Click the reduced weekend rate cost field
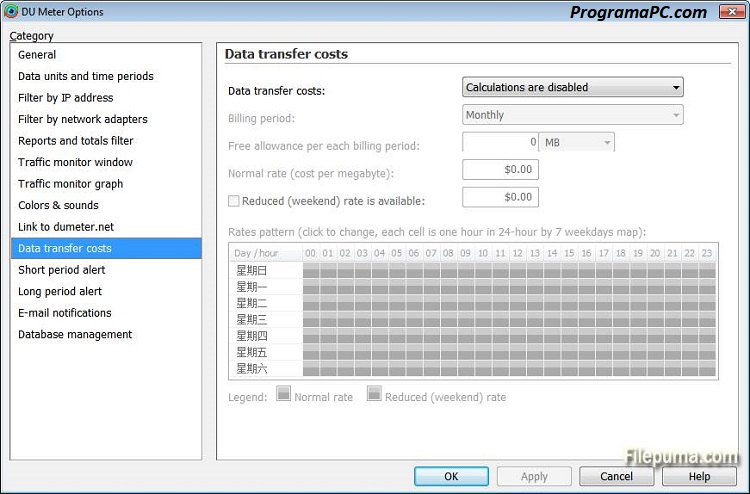 pos(500,197)
